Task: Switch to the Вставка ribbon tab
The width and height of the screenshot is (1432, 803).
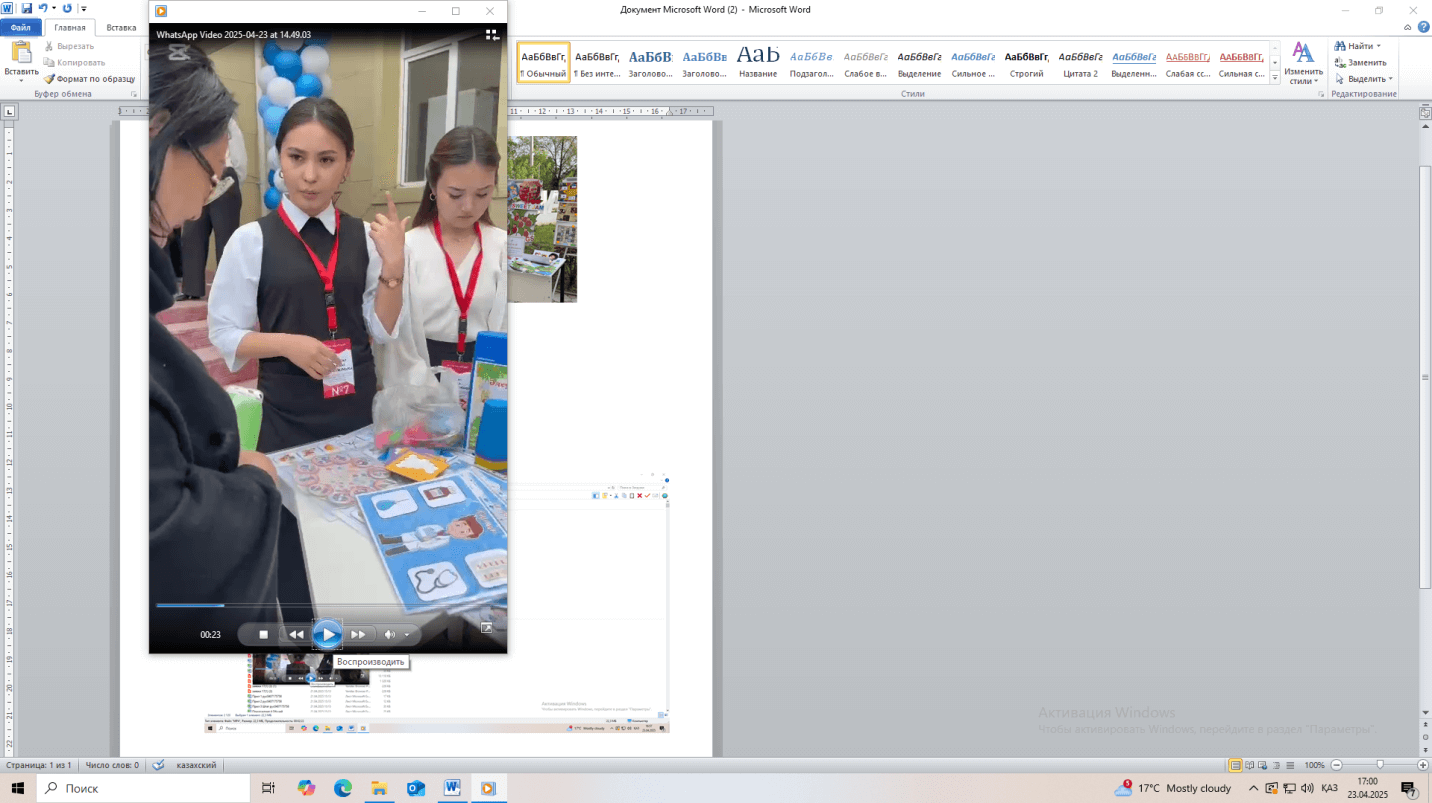Action: click(121, 28)
